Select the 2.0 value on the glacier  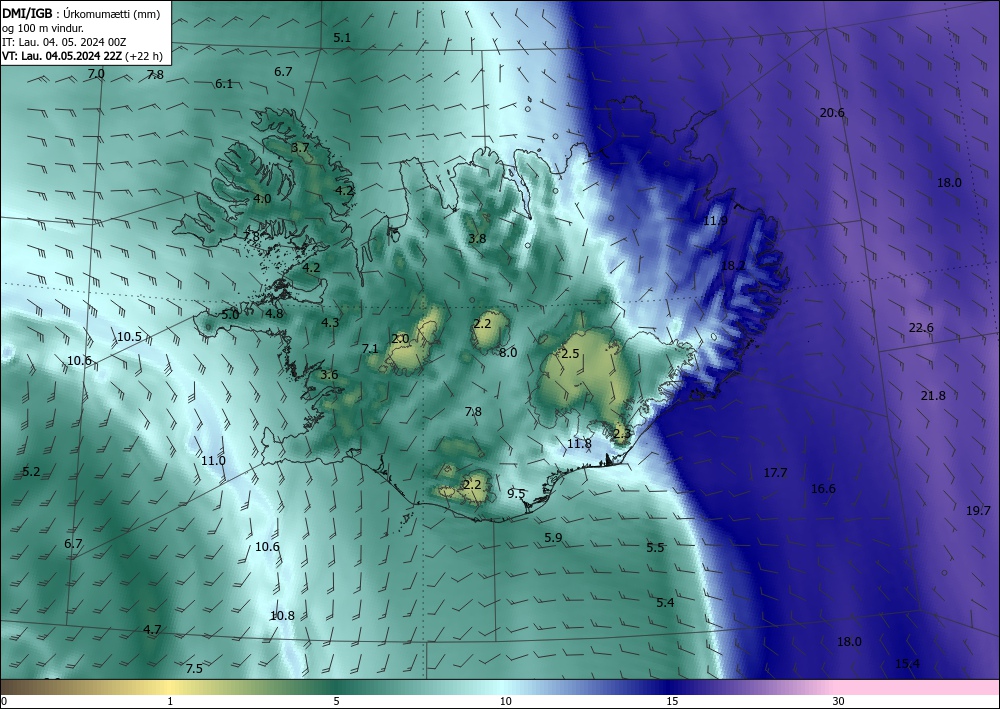[x=400, y=339]
